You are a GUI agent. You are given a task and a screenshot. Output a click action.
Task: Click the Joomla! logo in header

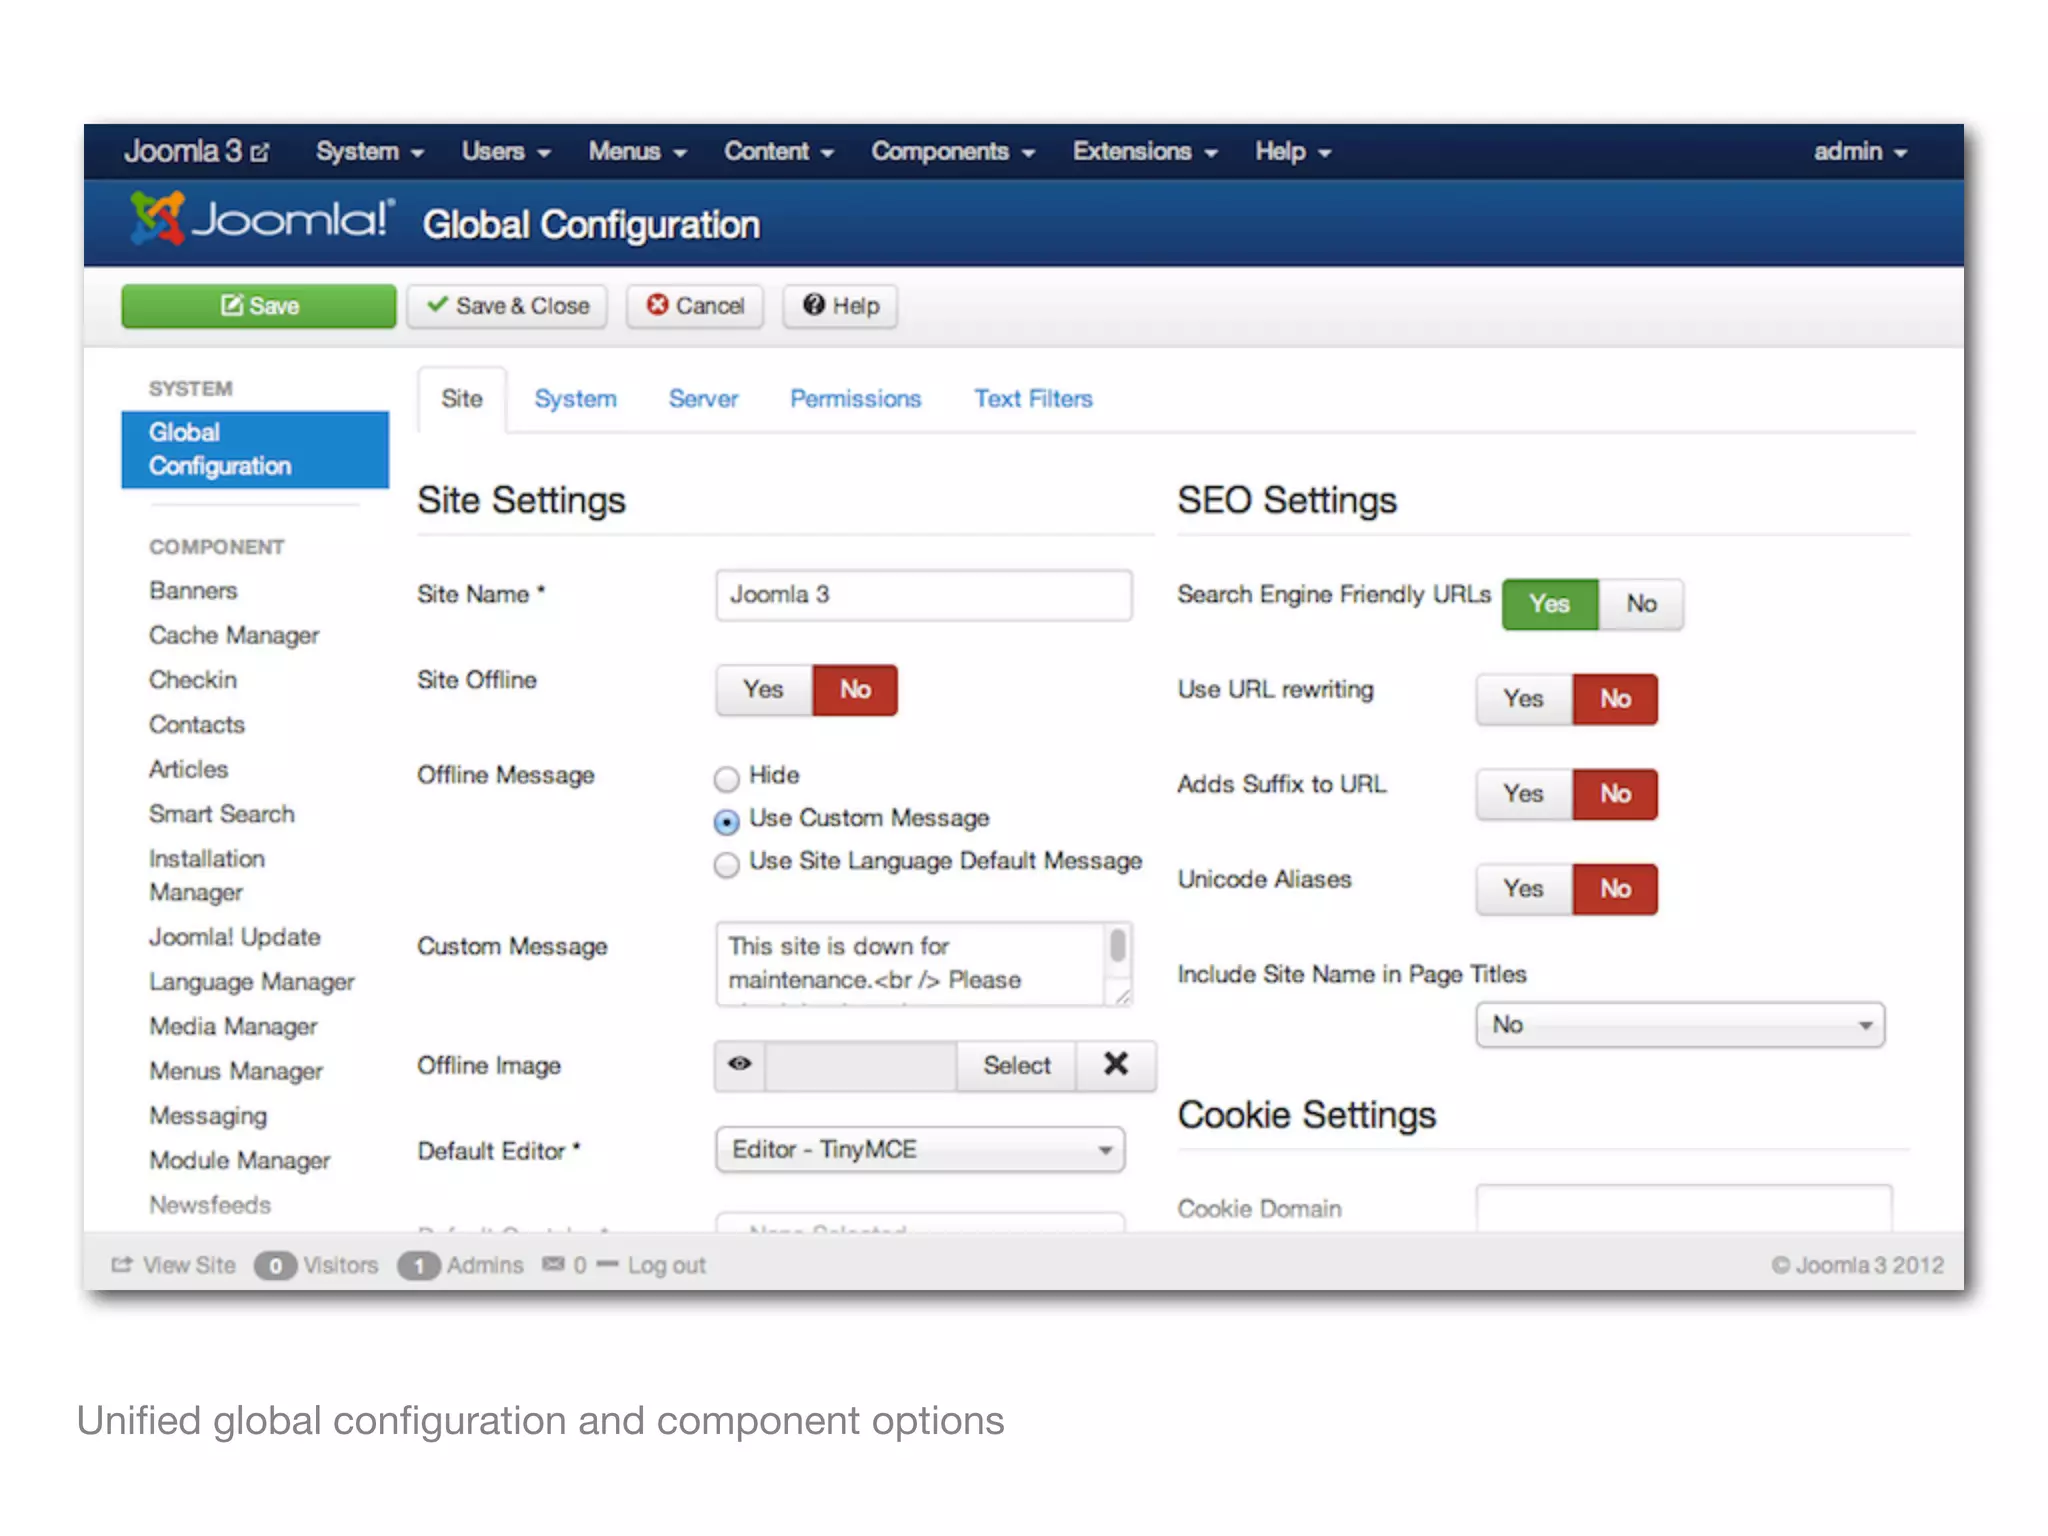(x=262, y=219)
